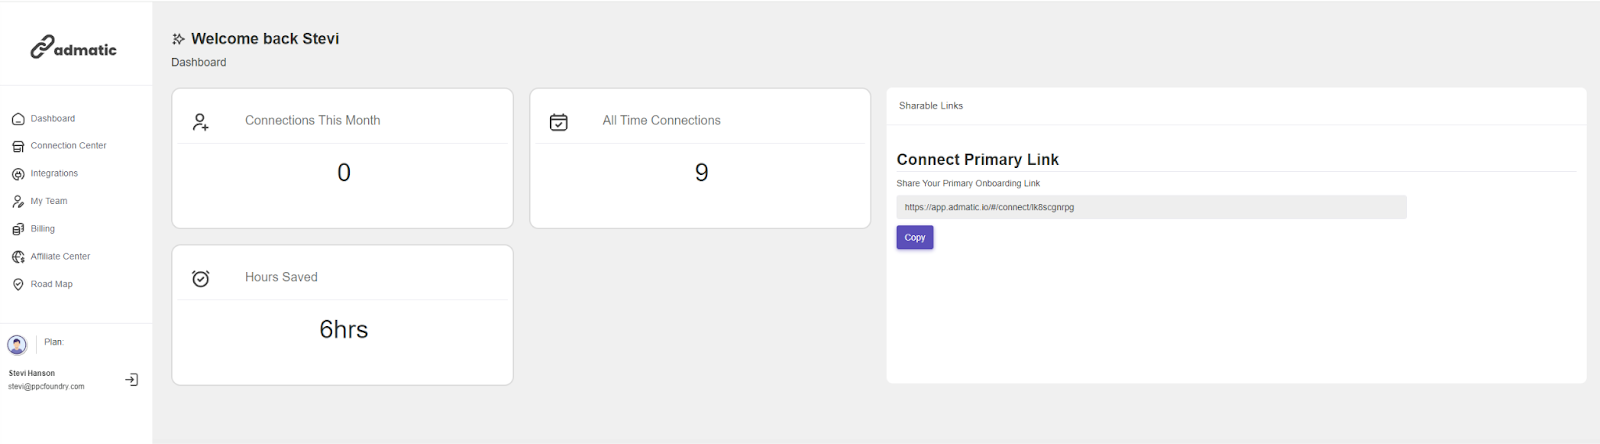This screenshot has height=444, width=1600.
Task: Click the My Team icon
Action: 18,202
